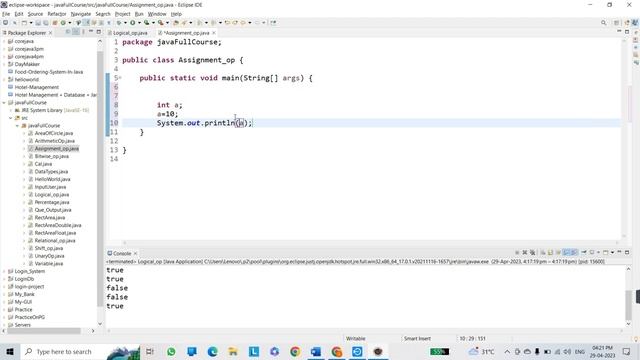Open the Source menu

click(x=35, y=14)
